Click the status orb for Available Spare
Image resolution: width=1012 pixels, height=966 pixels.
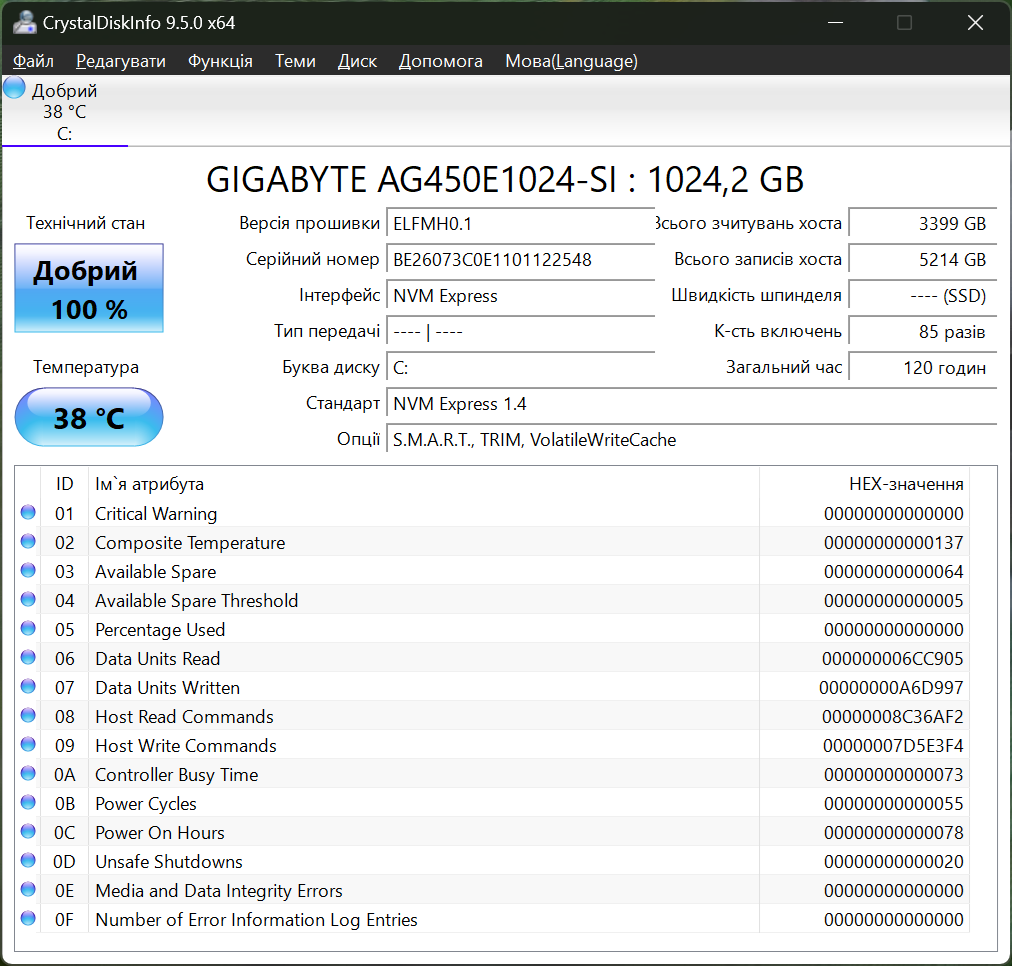pos(28,571)
